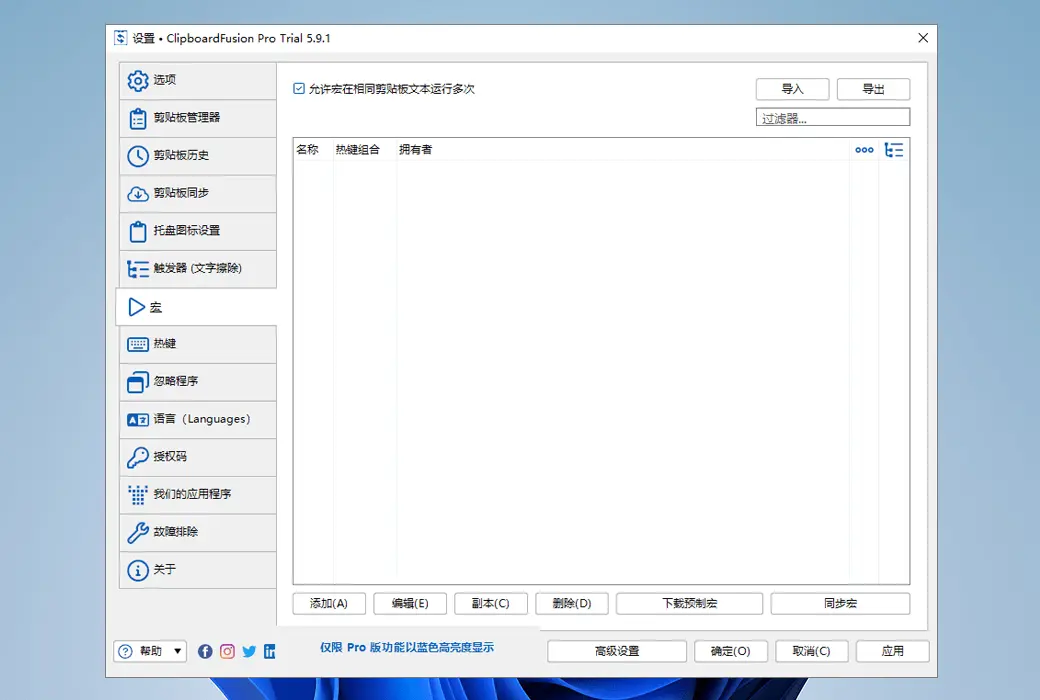Toggle 允许宏在相同剪贴板文本运行多次 checkbox
1040x700 pixels.
(299, 89)
